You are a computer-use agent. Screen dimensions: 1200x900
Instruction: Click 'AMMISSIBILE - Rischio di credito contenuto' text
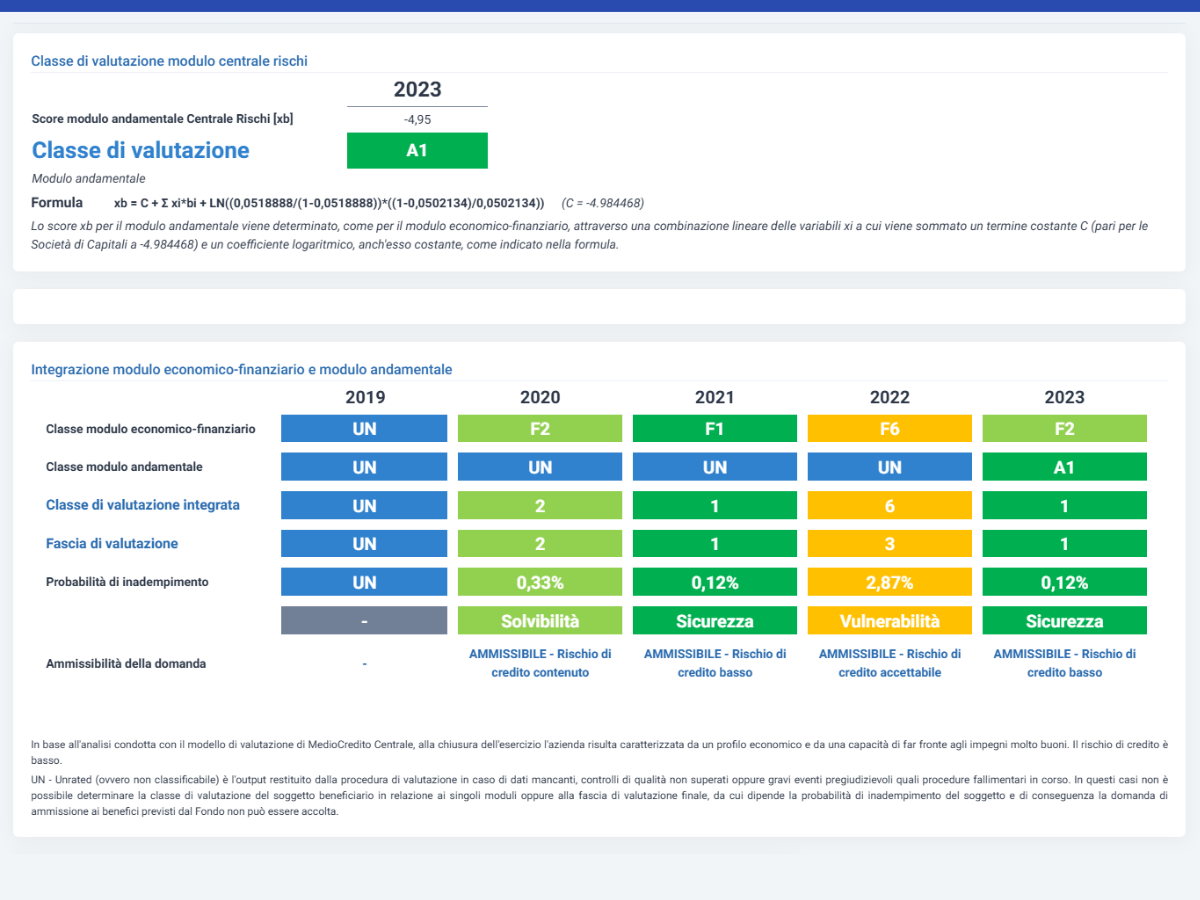point(540,663)
